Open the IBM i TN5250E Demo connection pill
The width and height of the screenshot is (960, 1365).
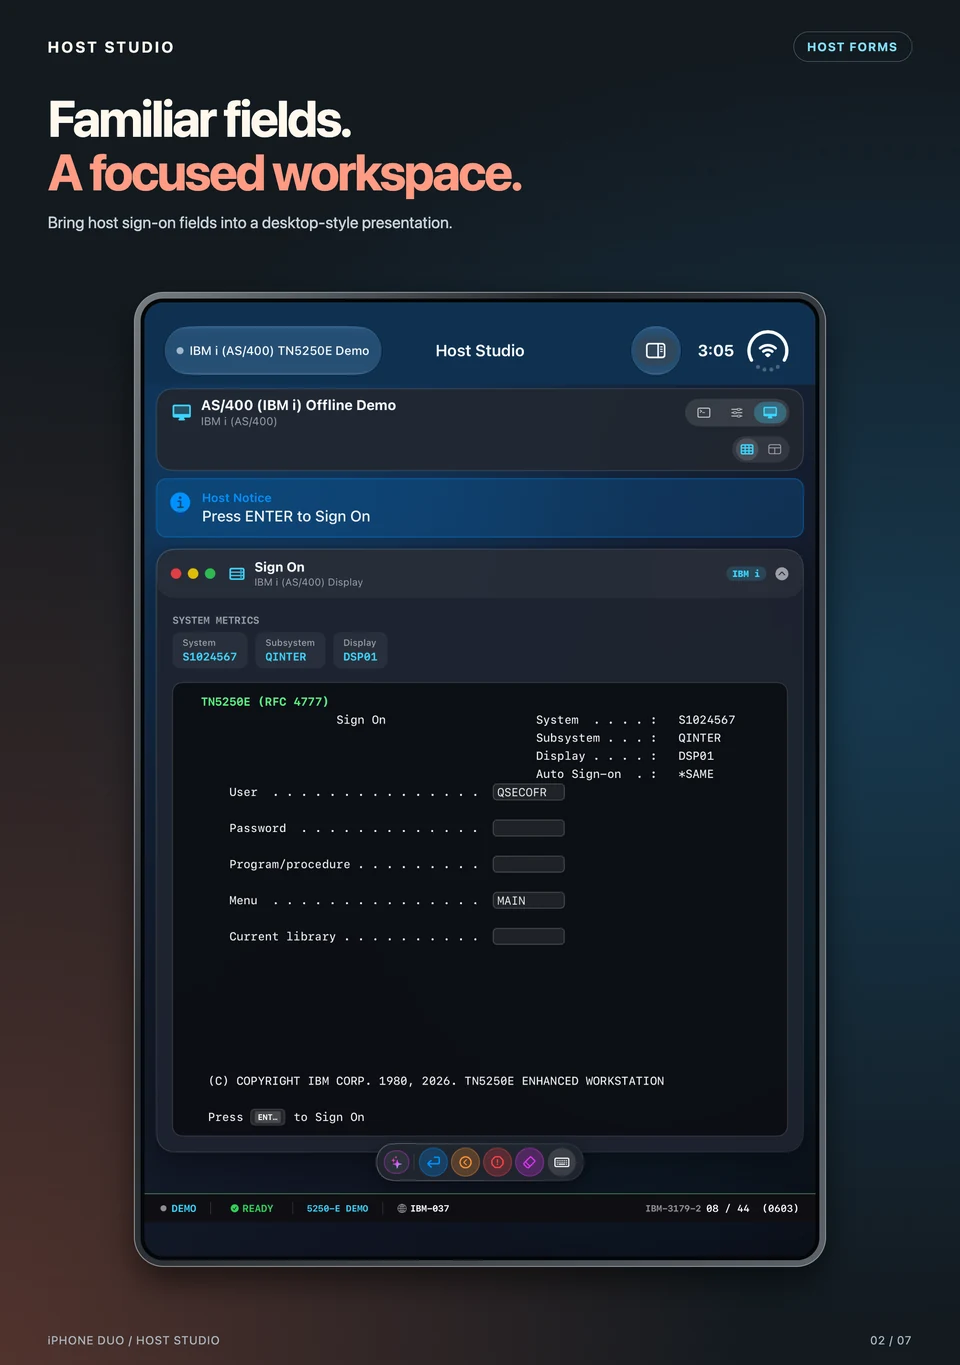tap(273, 350)
